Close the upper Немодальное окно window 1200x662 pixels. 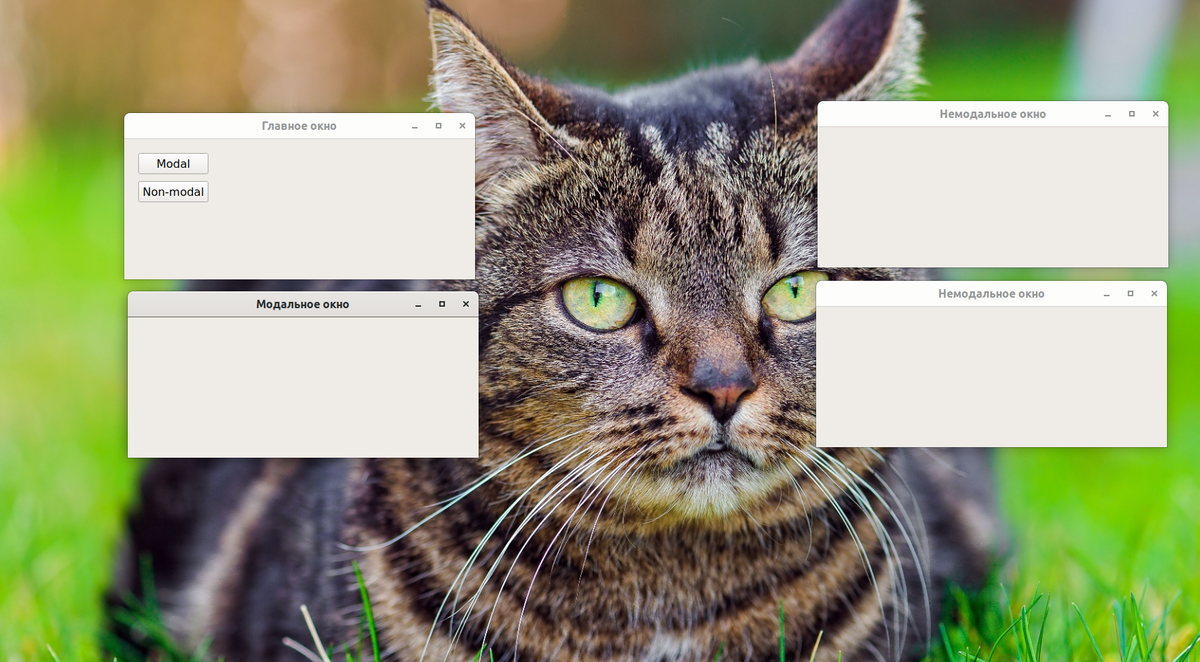pyautogui.click(x=1156, y=114)
